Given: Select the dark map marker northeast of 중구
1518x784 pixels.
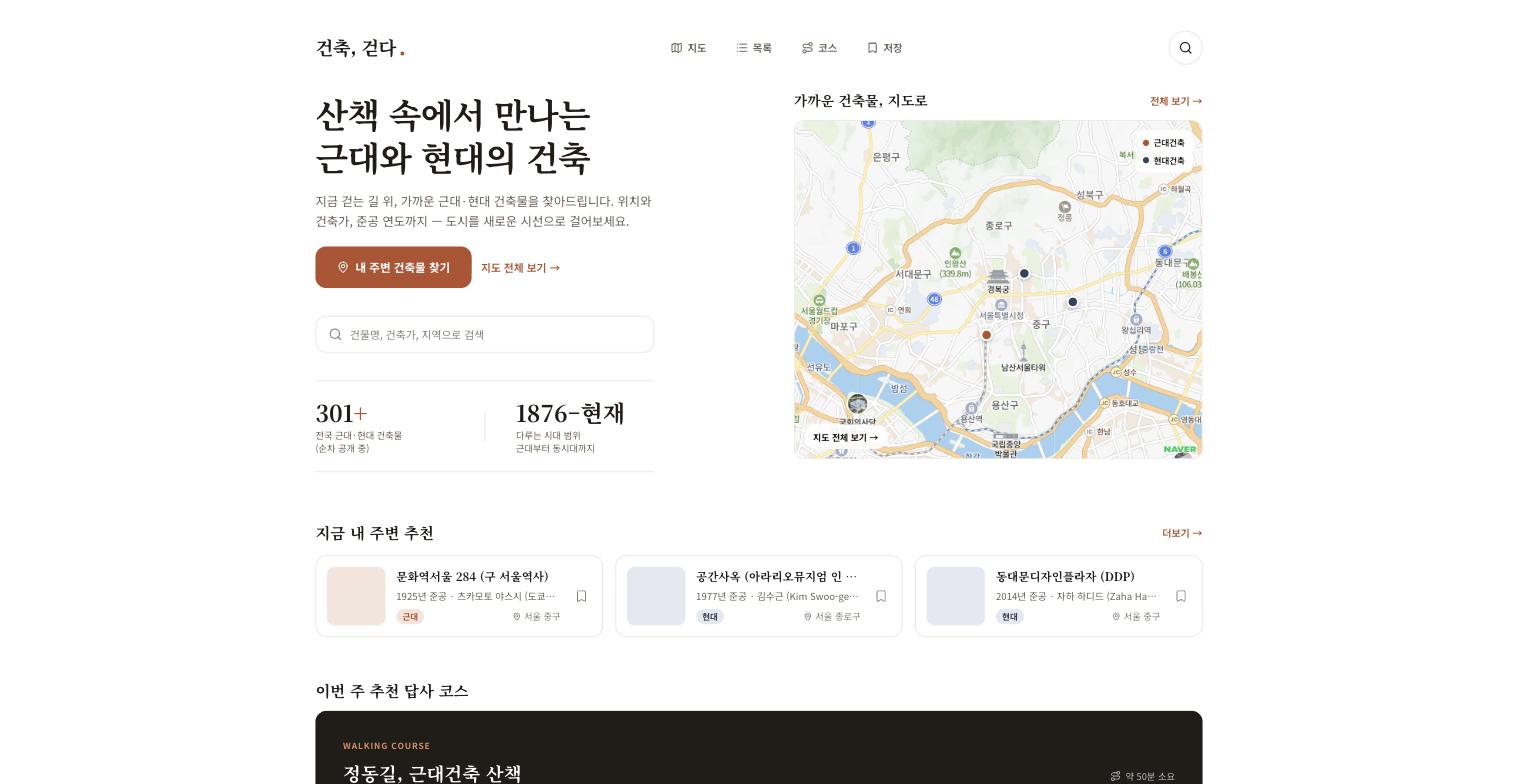Looking at the screenshot, I should click(x=1073, y=302).
